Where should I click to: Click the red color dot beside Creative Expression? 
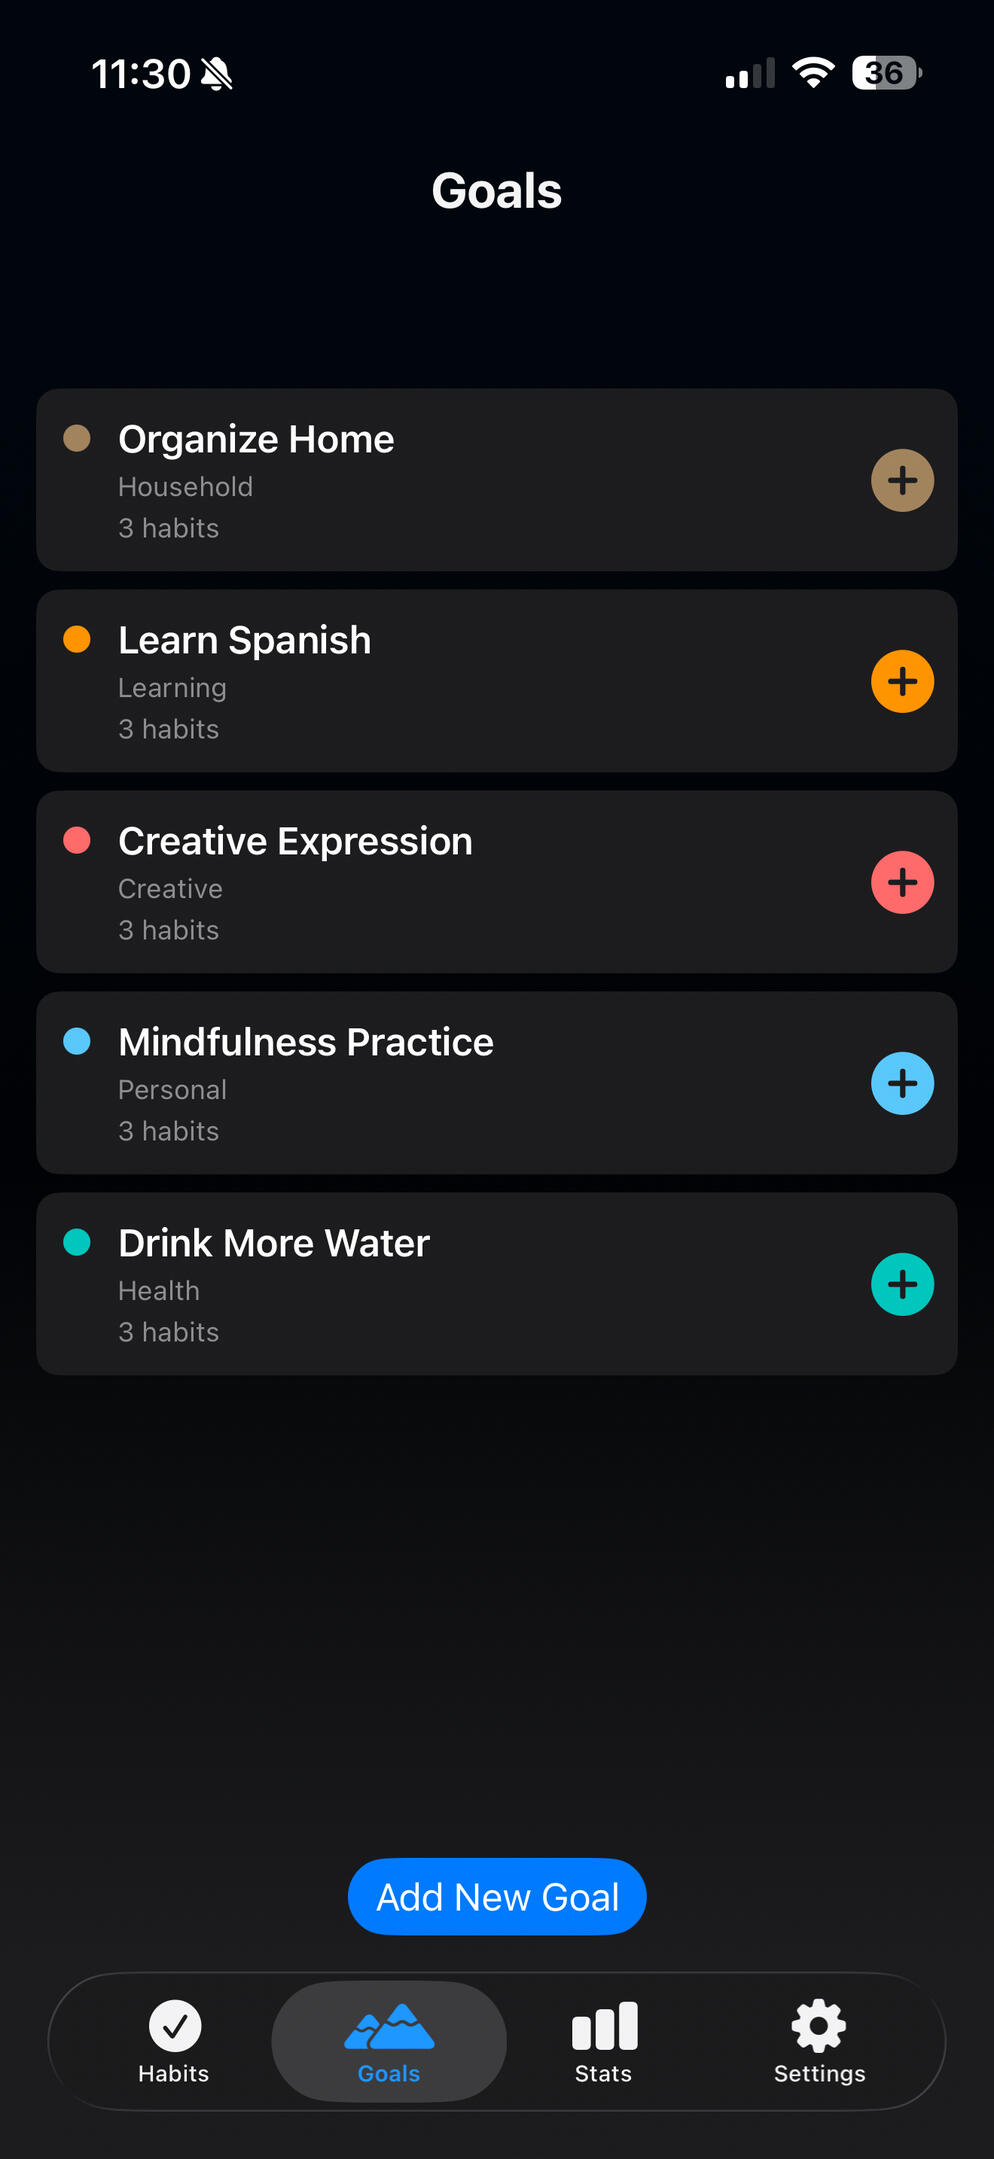(77, 840)
